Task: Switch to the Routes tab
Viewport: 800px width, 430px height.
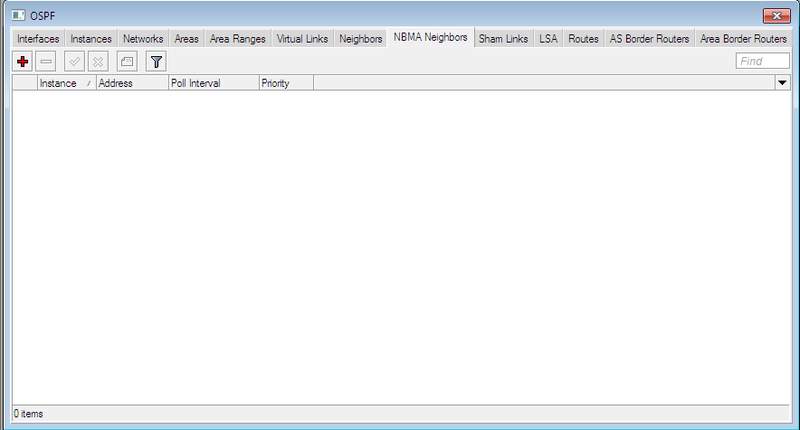Action: (583, 39)
